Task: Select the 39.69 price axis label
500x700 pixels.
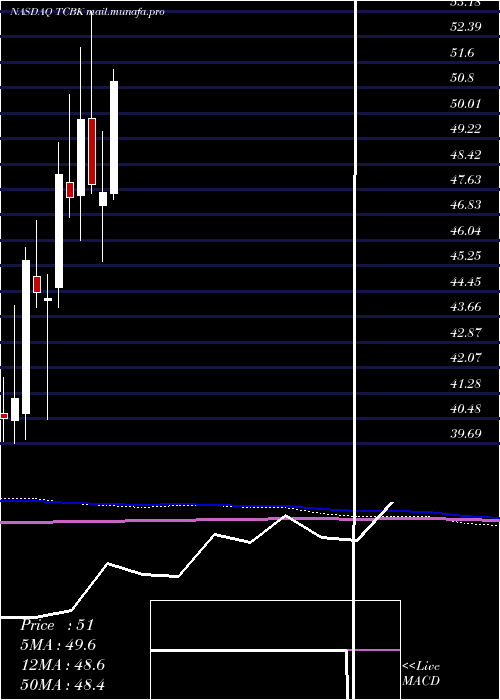Action: pos(466,434)
